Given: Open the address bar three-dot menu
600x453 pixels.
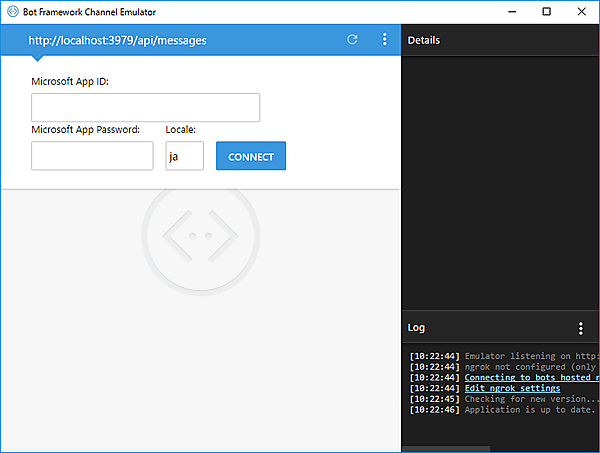Looking at the screenshot, I should [x=384, y=40].
